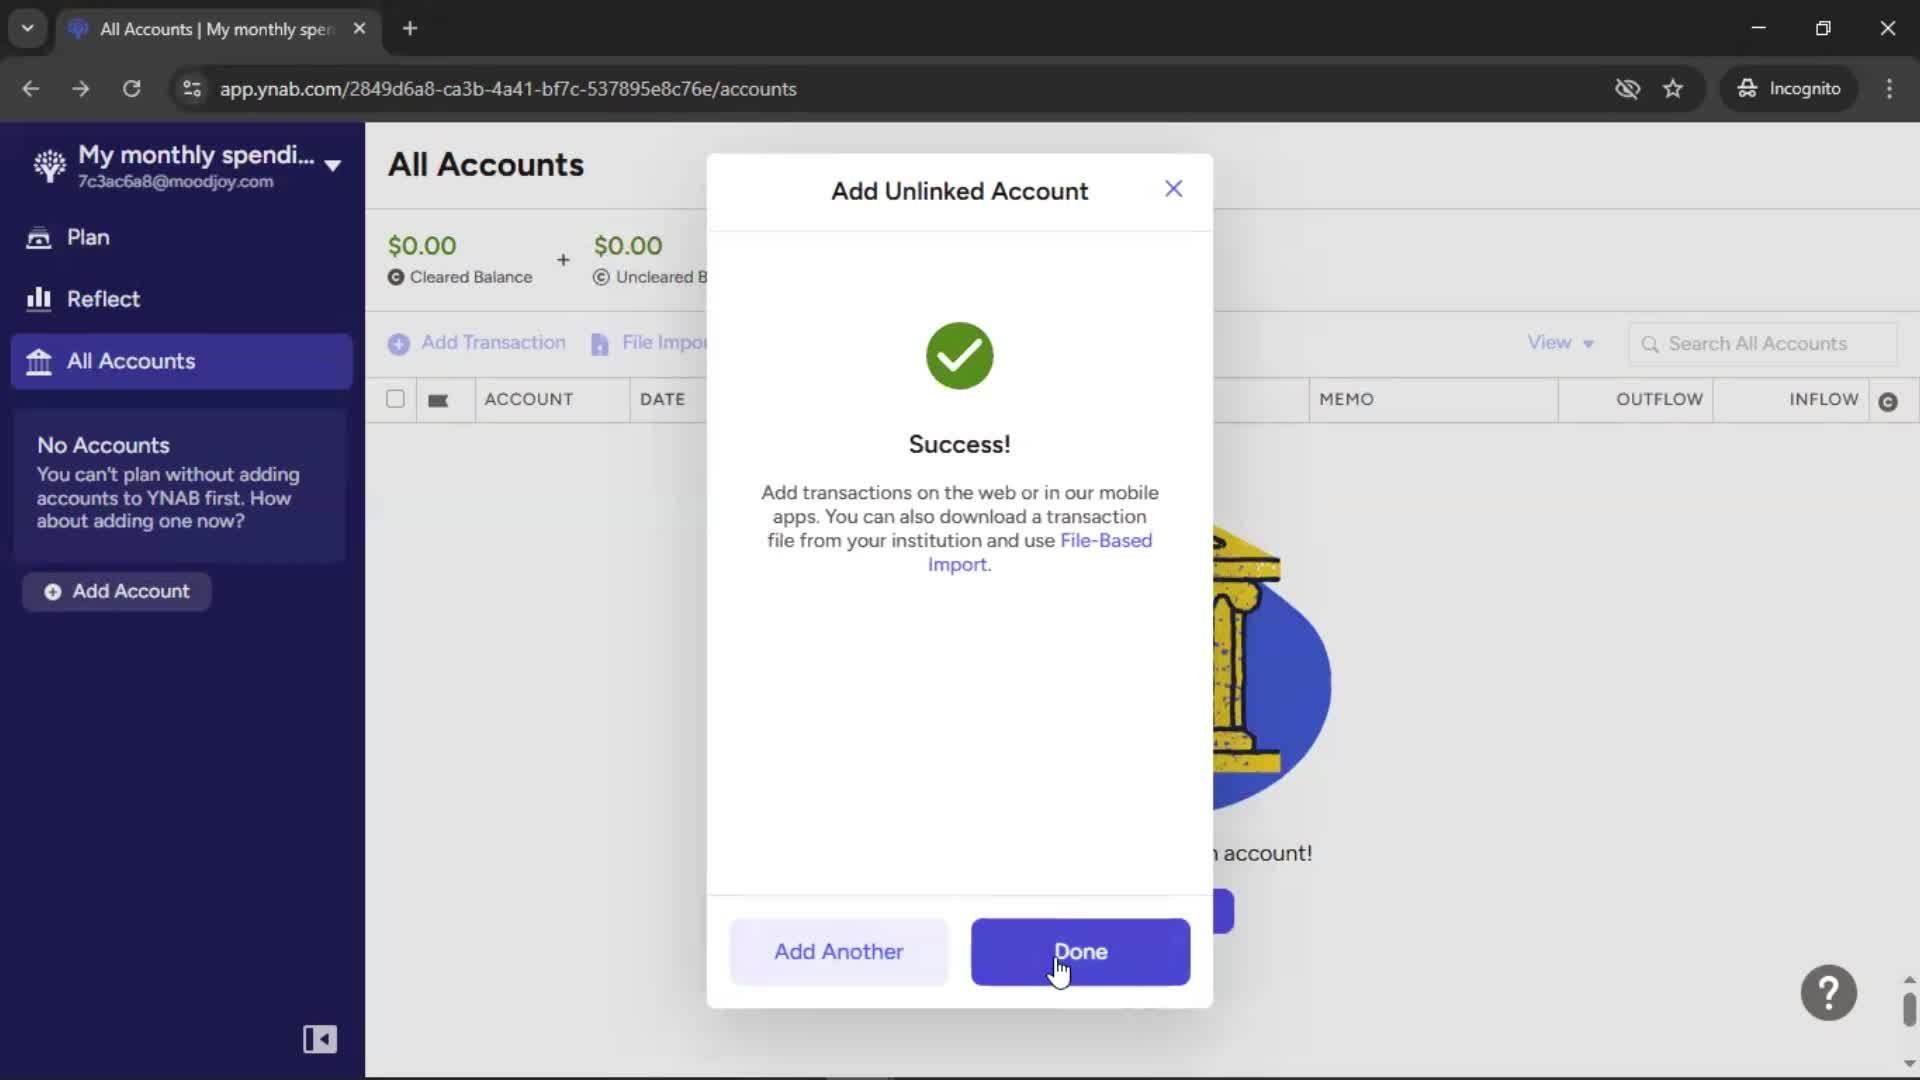Click the Uncleared Balance amount
The width and height of the screenshot is (1920, 1080).
(628, 245)
